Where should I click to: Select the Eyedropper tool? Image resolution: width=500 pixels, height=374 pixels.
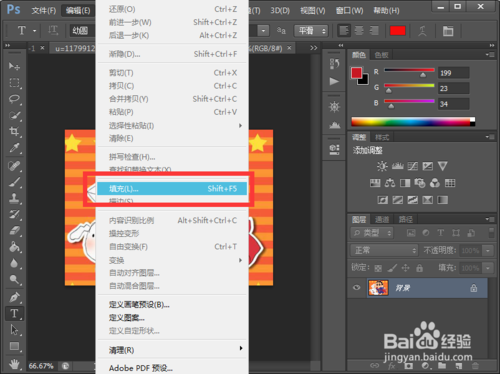coord(14,147)
